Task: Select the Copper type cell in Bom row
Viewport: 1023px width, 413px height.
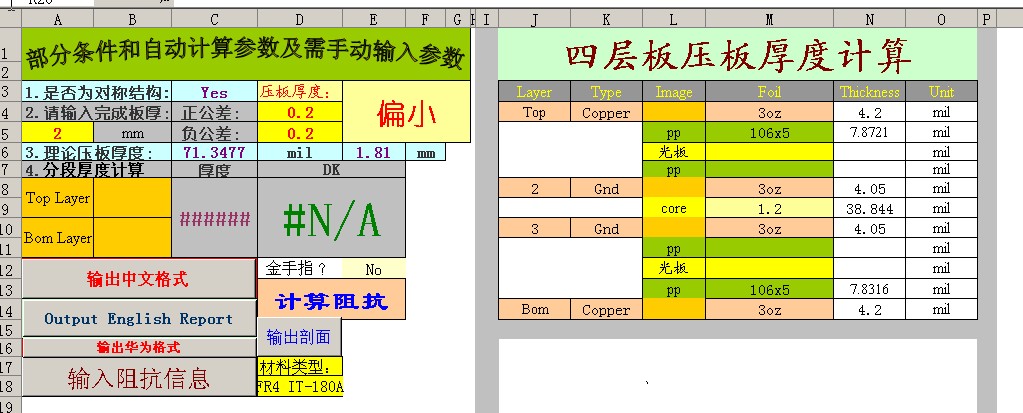Action: point(606,309)
